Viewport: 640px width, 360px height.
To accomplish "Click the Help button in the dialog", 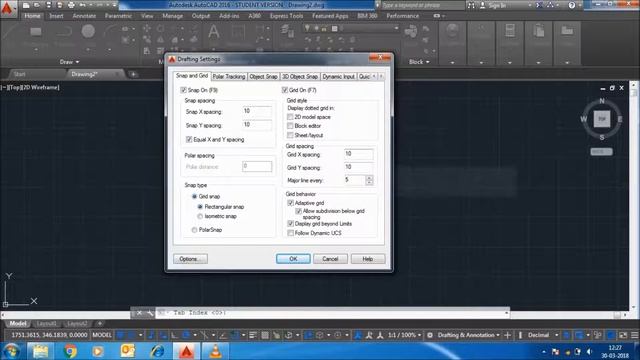I will click(x=368, y=259).
